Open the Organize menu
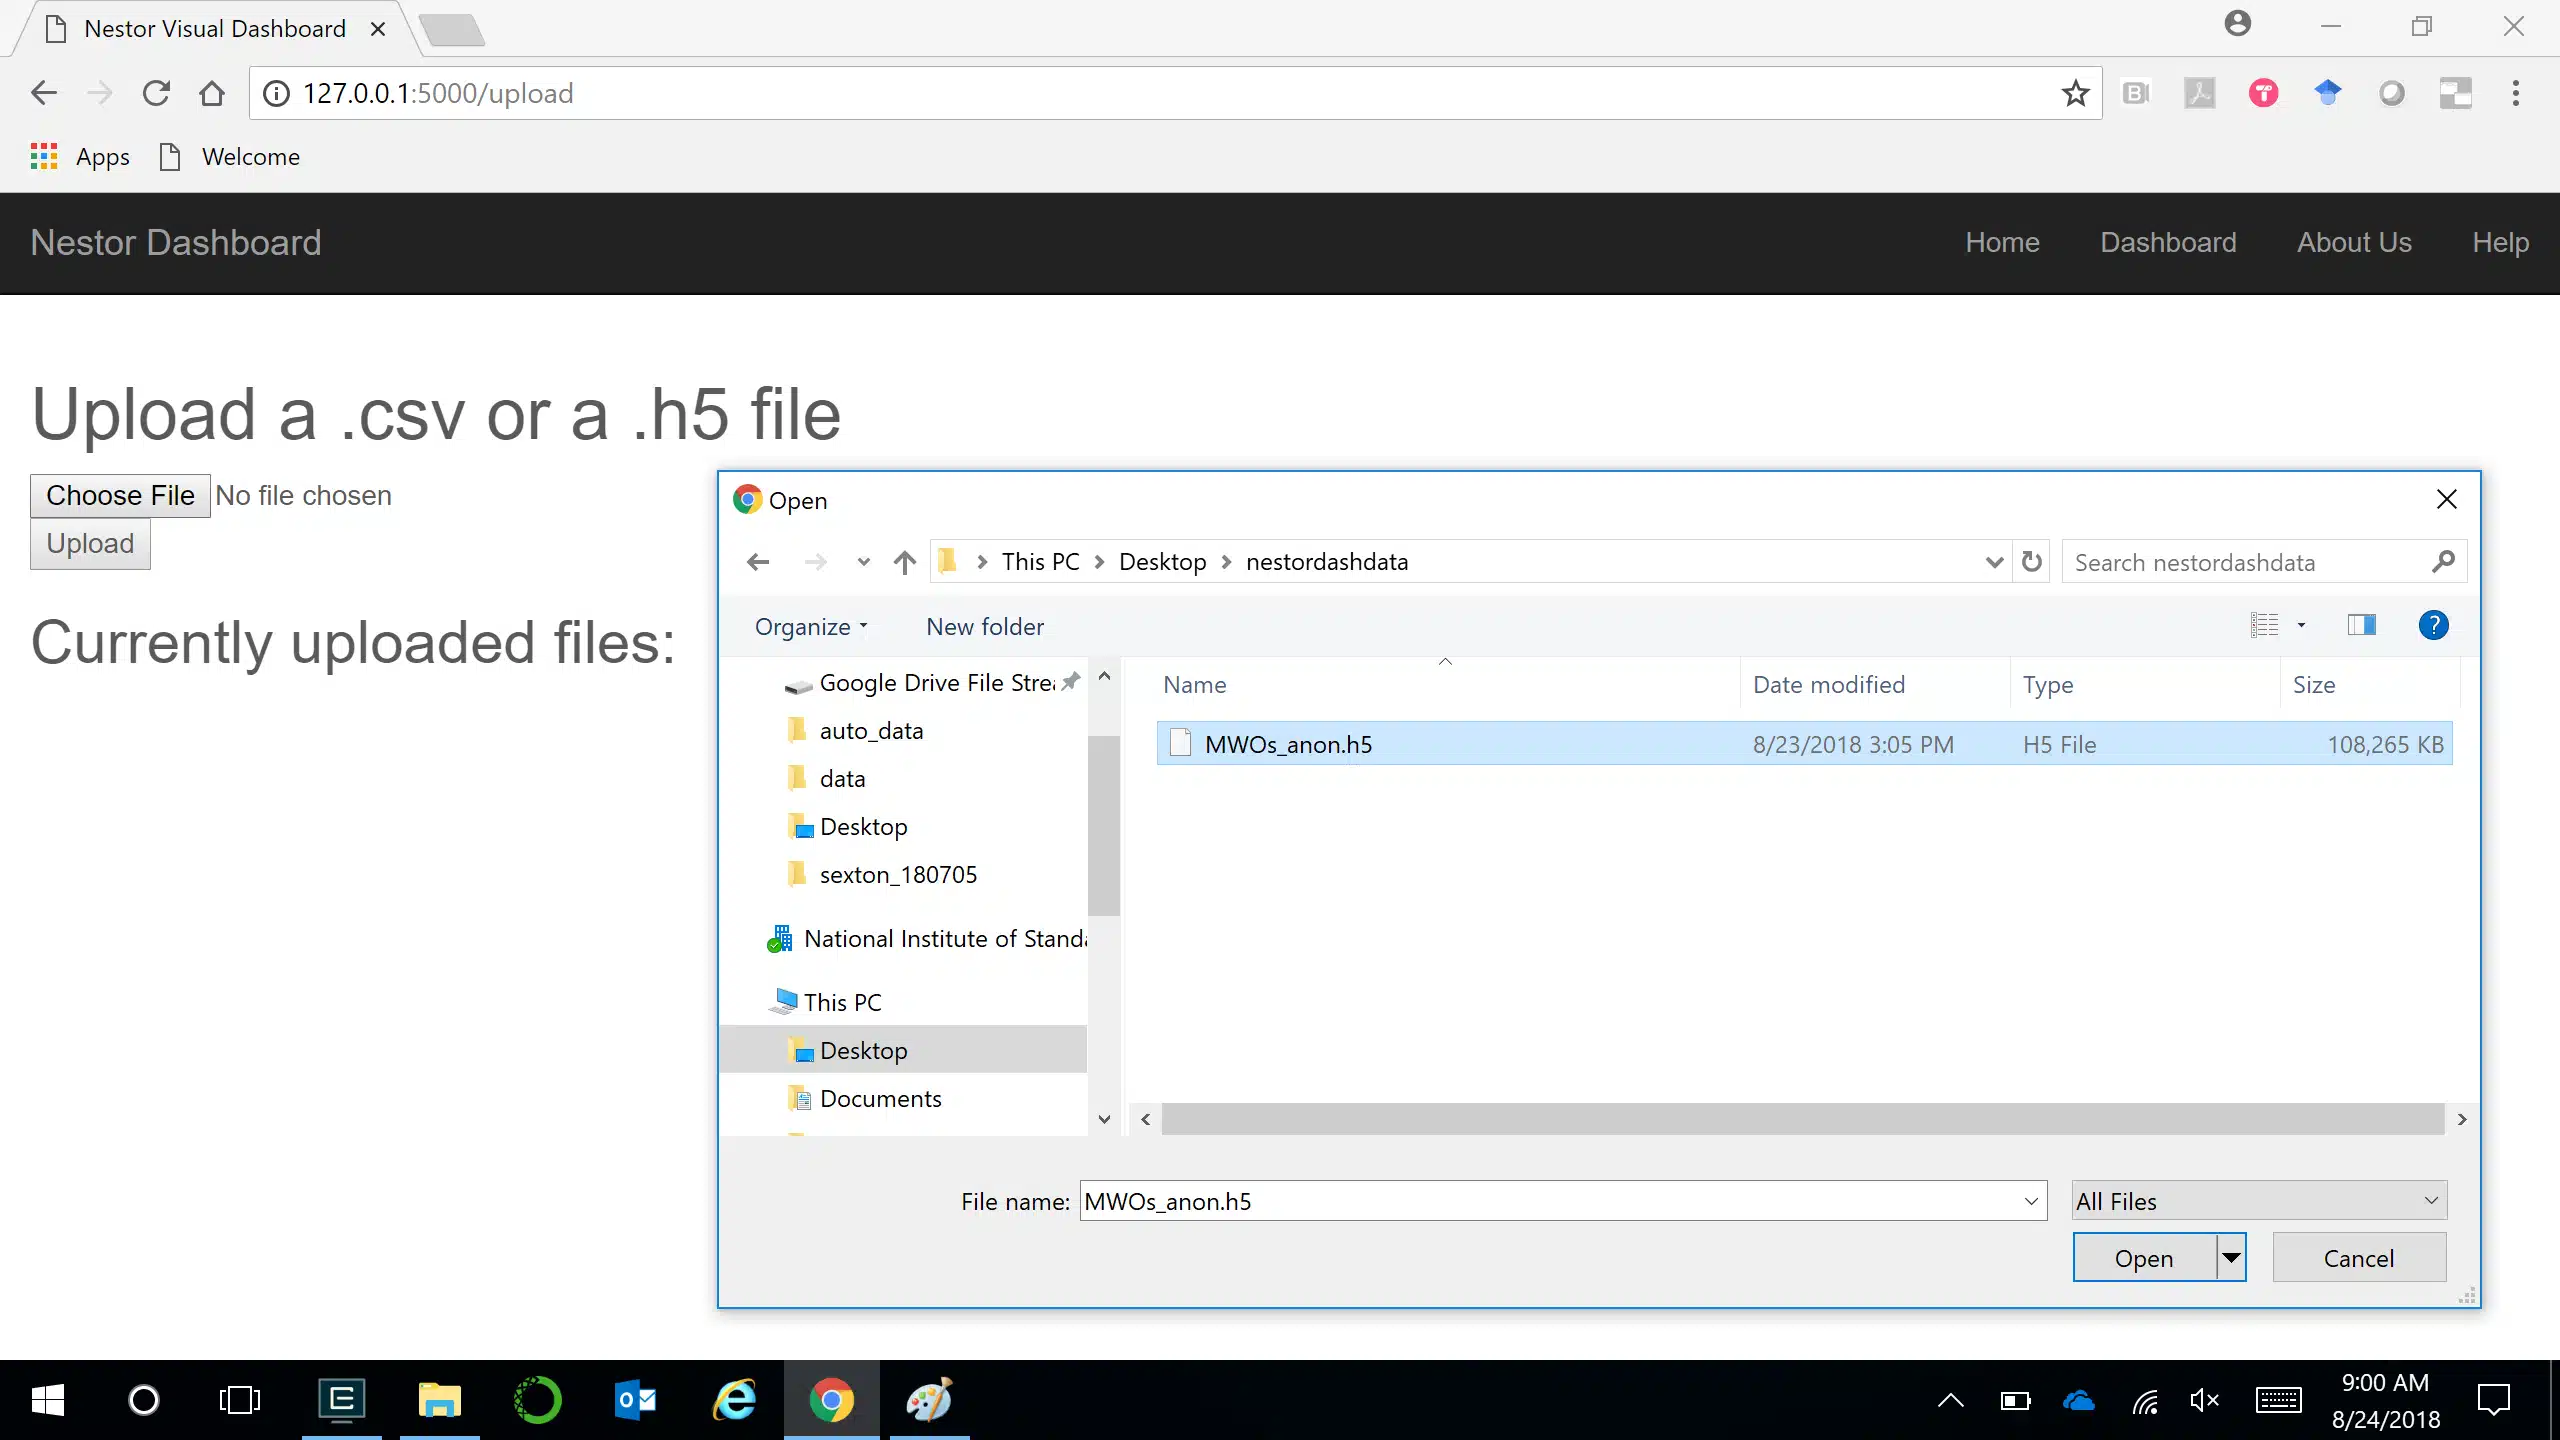The image size is (2560, 1440). click(x=811, y=627)
